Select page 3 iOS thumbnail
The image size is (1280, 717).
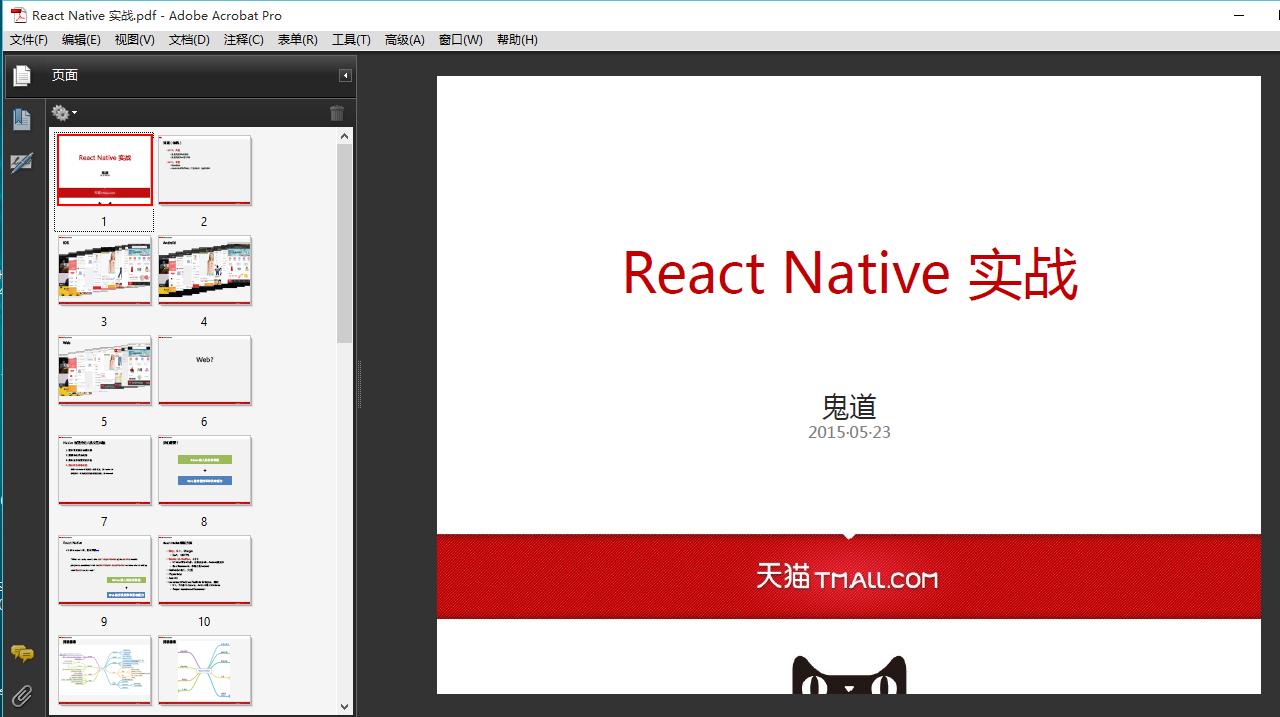click(105, 270)
